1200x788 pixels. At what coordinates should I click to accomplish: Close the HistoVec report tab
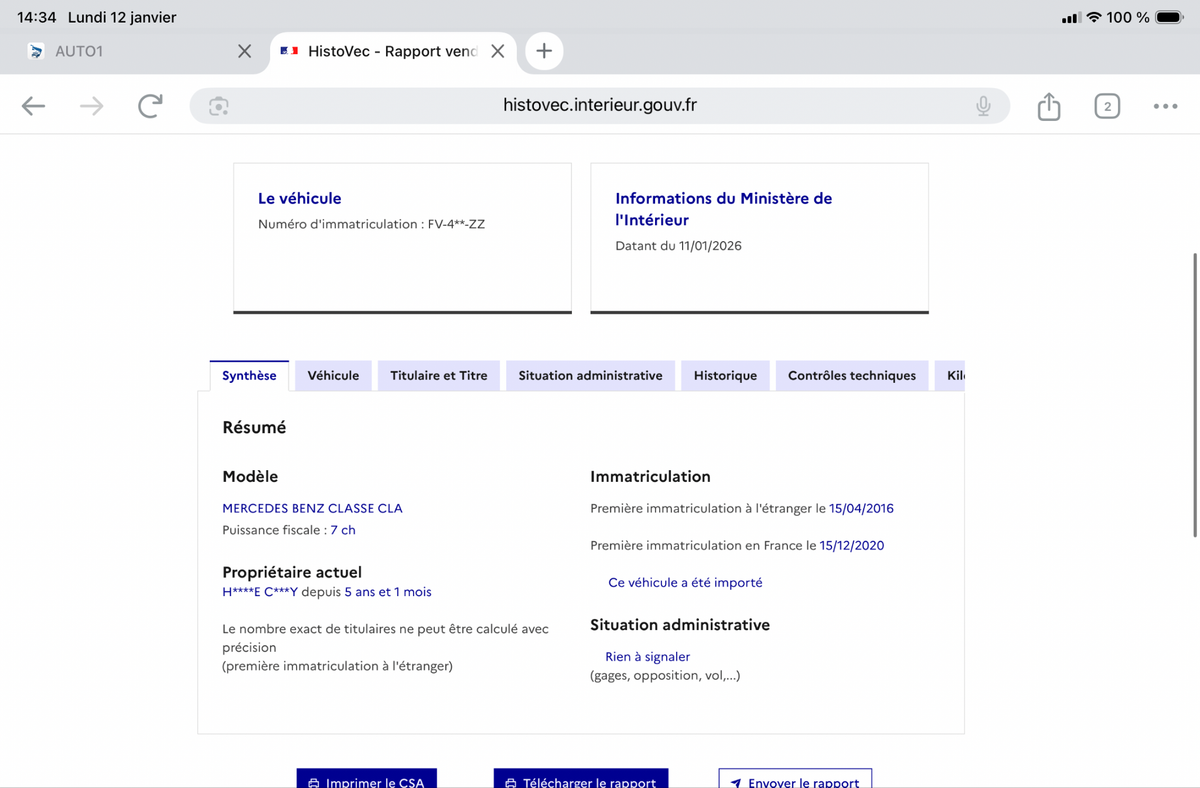[x=497, y=51]
